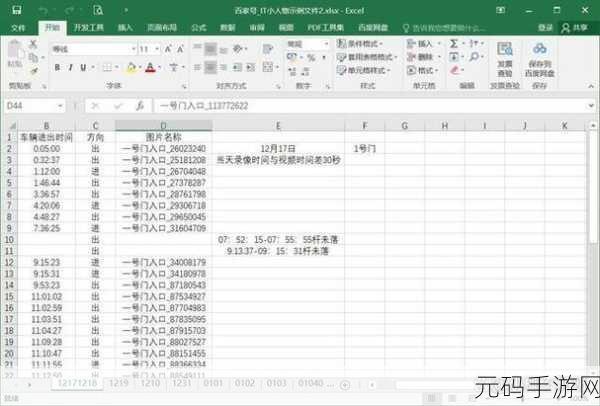Click the Clear eraser icon
The image size is (600, 406).
click(454, 70)
